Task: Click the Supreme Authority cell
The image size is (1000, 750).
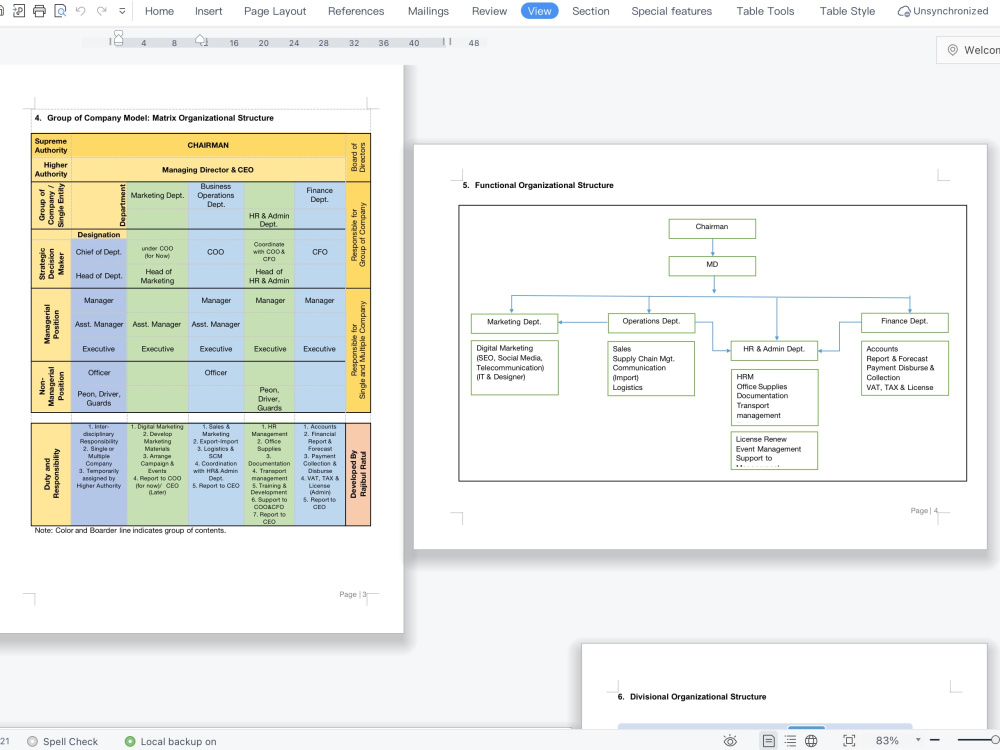Action: (51, 145)
